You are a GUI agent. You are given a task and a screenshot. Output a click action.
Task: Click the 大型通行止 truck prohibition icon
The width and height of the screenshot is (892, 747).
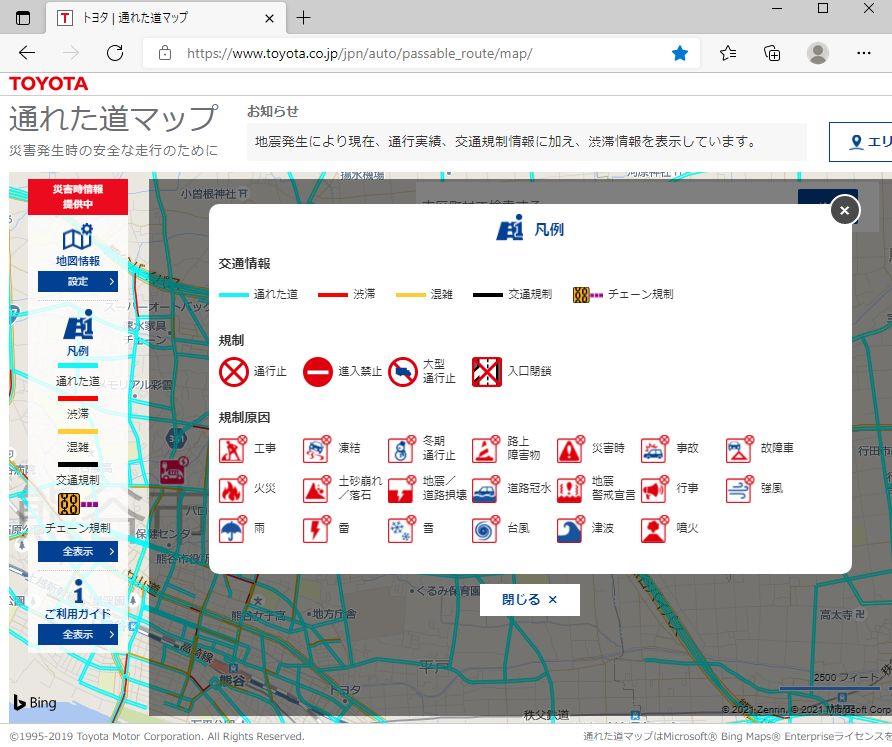tap(403, 372)
